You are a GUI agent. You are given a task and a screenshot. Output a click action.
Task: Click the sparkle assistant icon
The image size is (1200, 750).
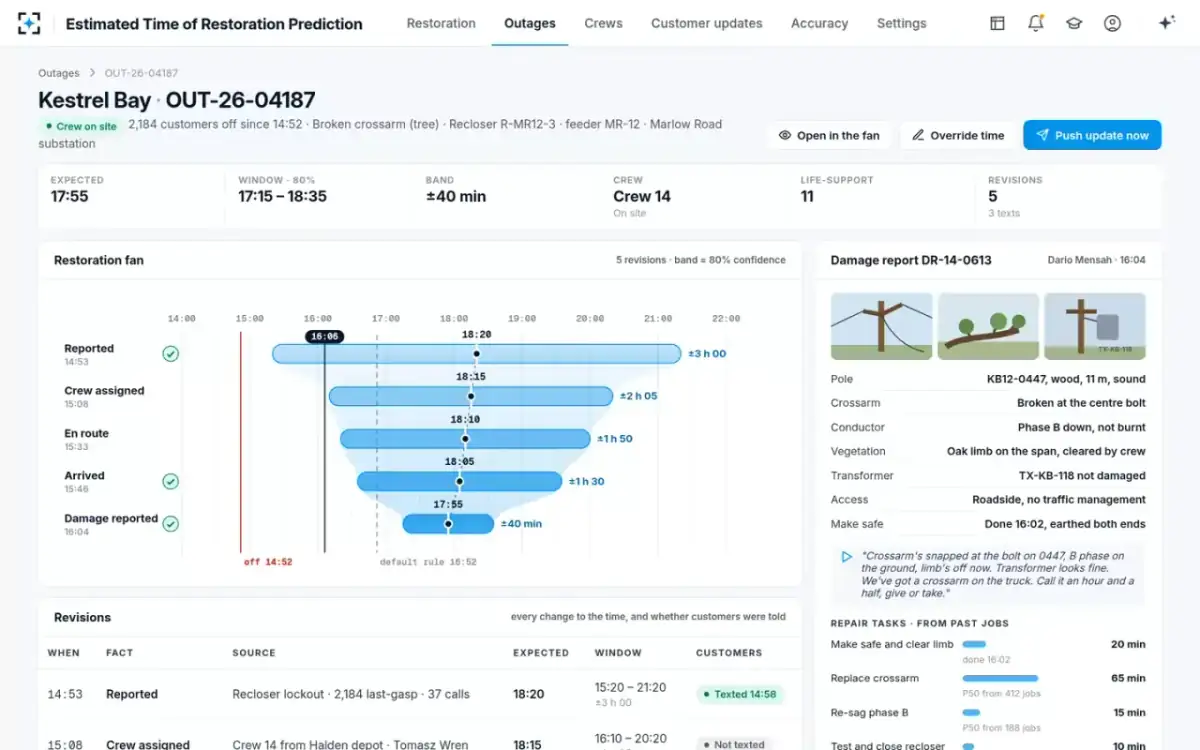pyautogui.click(x=1166, y=23)
